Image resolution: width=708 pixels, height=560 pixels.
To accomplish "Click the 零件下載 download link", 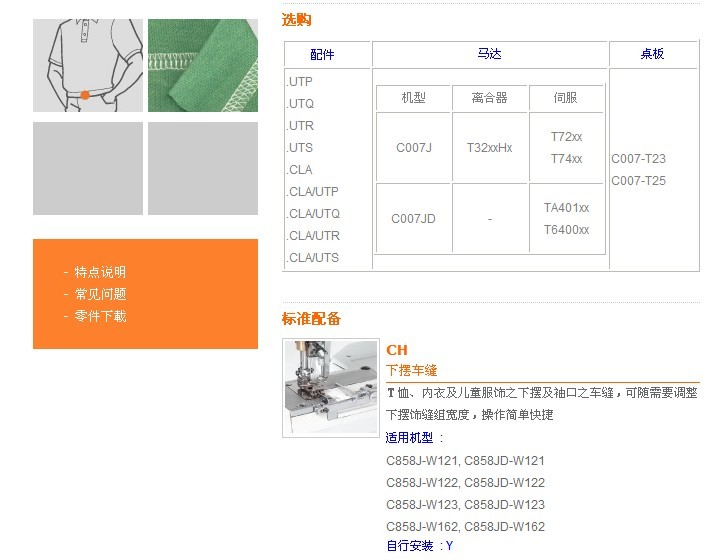I will (100, 316).
